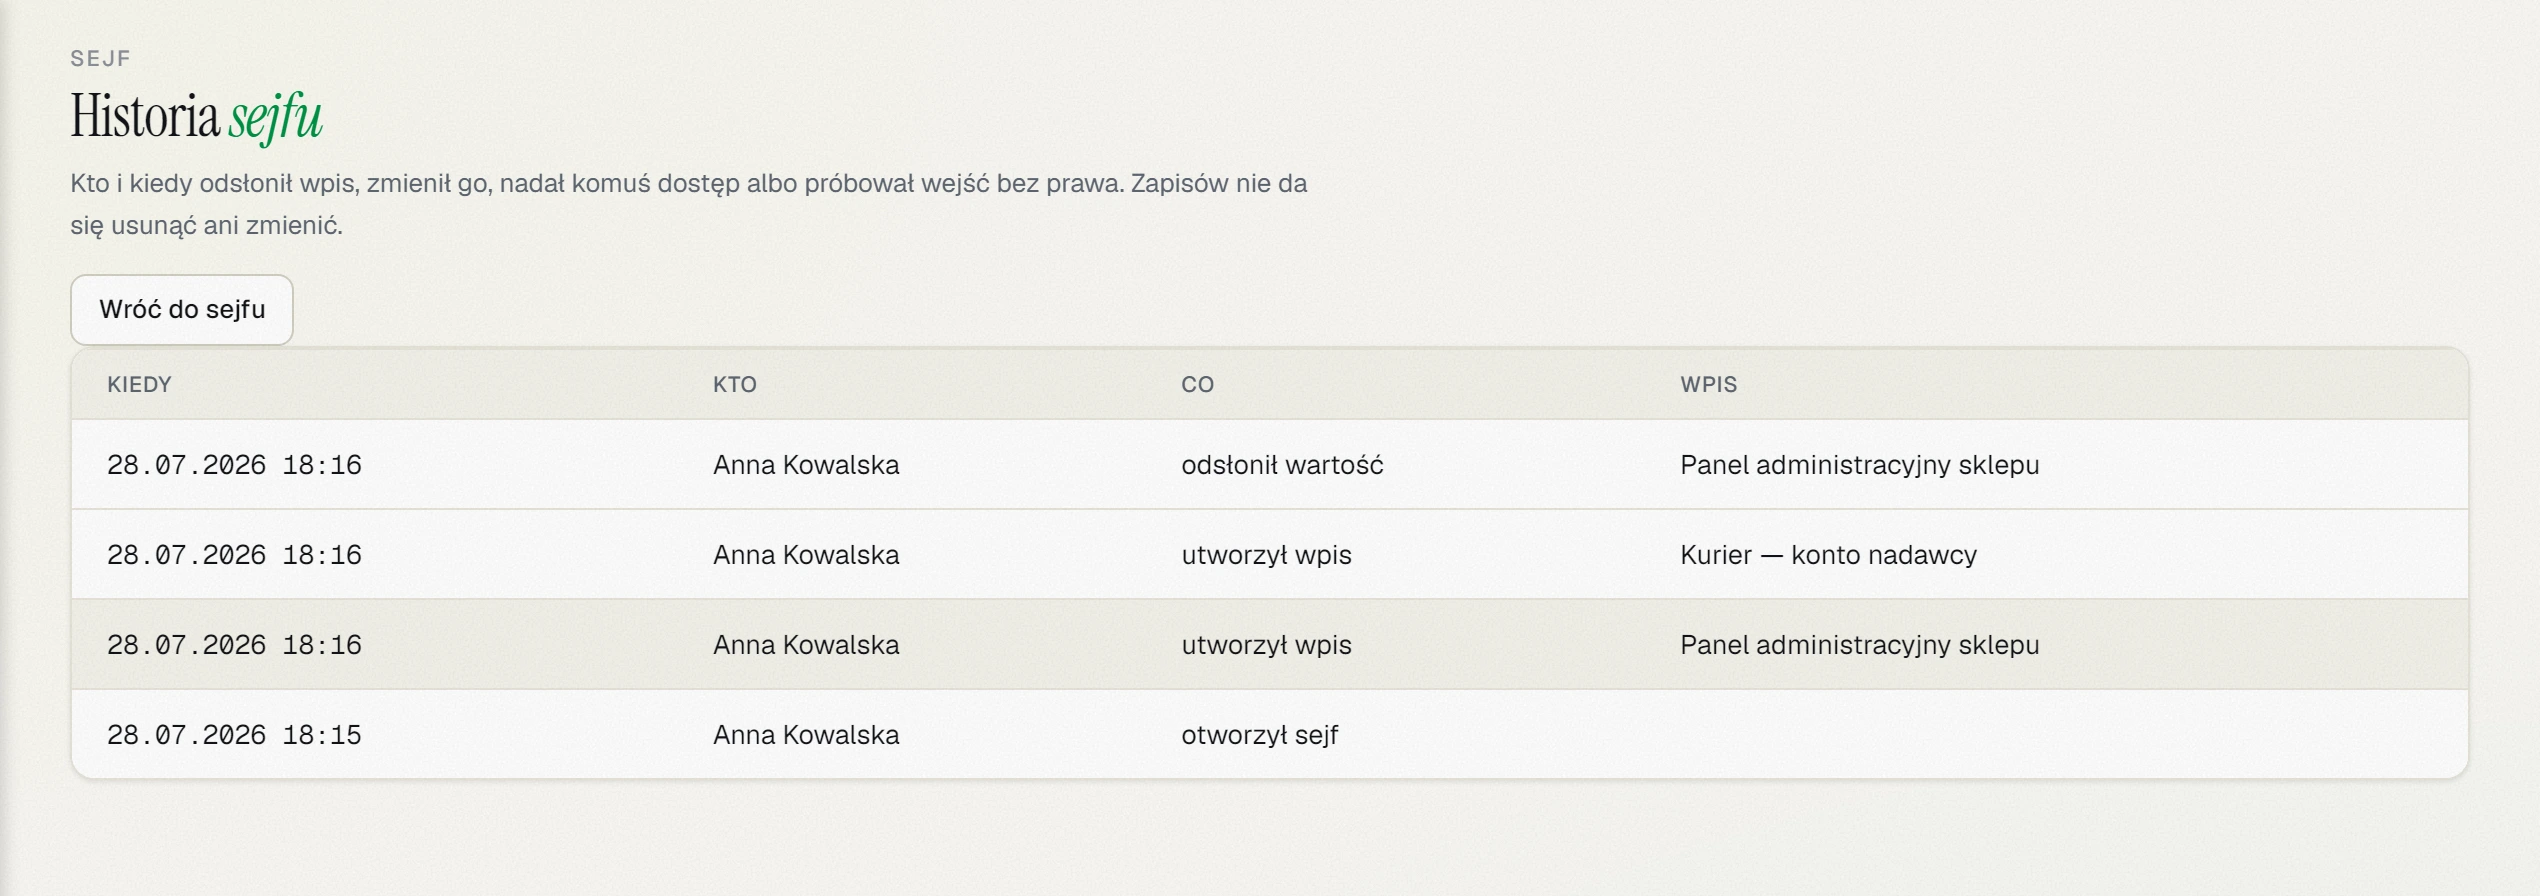Click Anna Kowalska in the Kurier row
The image size is (2540, 896).
point(806,555)
